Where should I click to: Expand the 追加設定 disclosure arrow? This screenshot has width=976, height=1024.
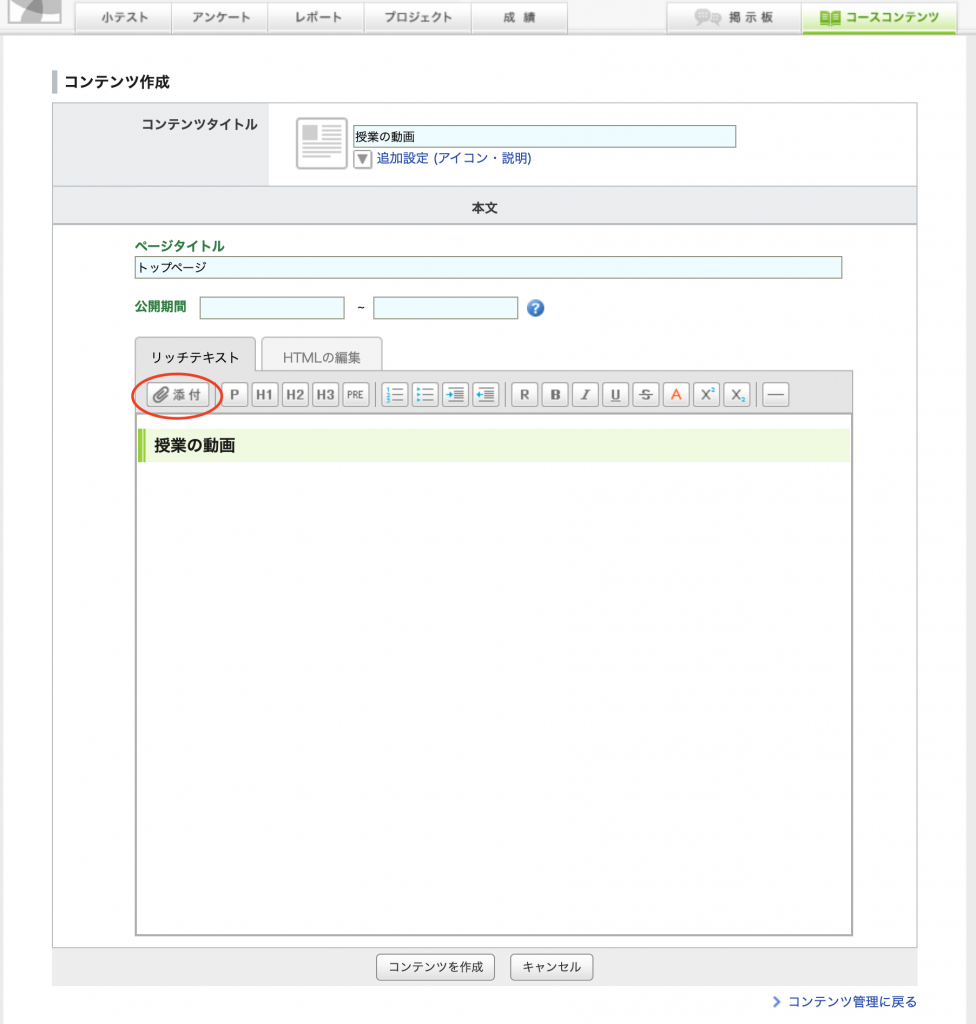click(363, 159)
